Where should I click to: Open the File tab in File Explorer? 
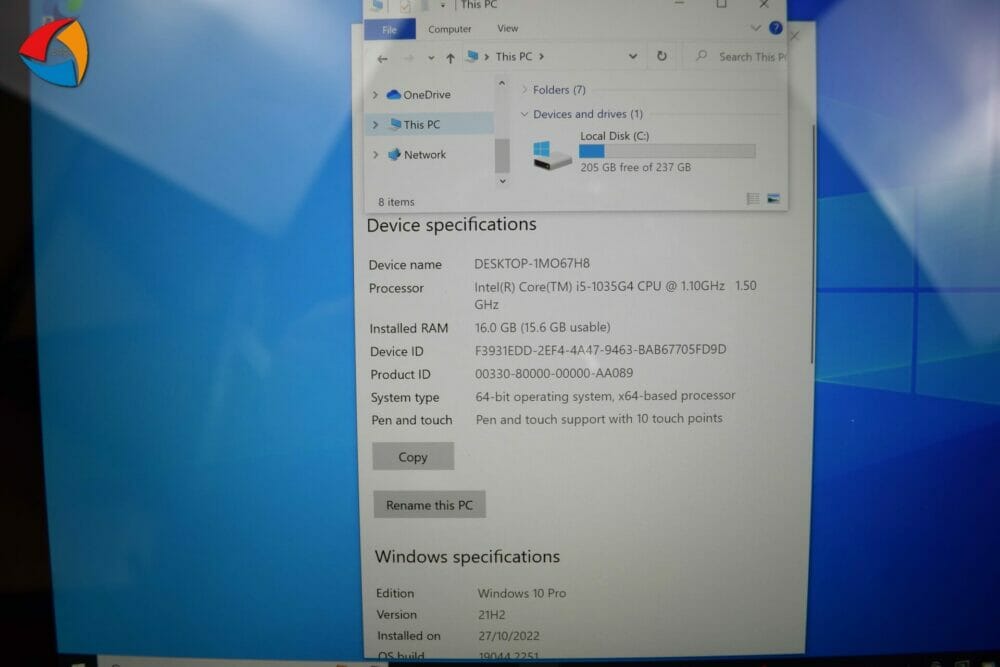click(x=390, y=29)
